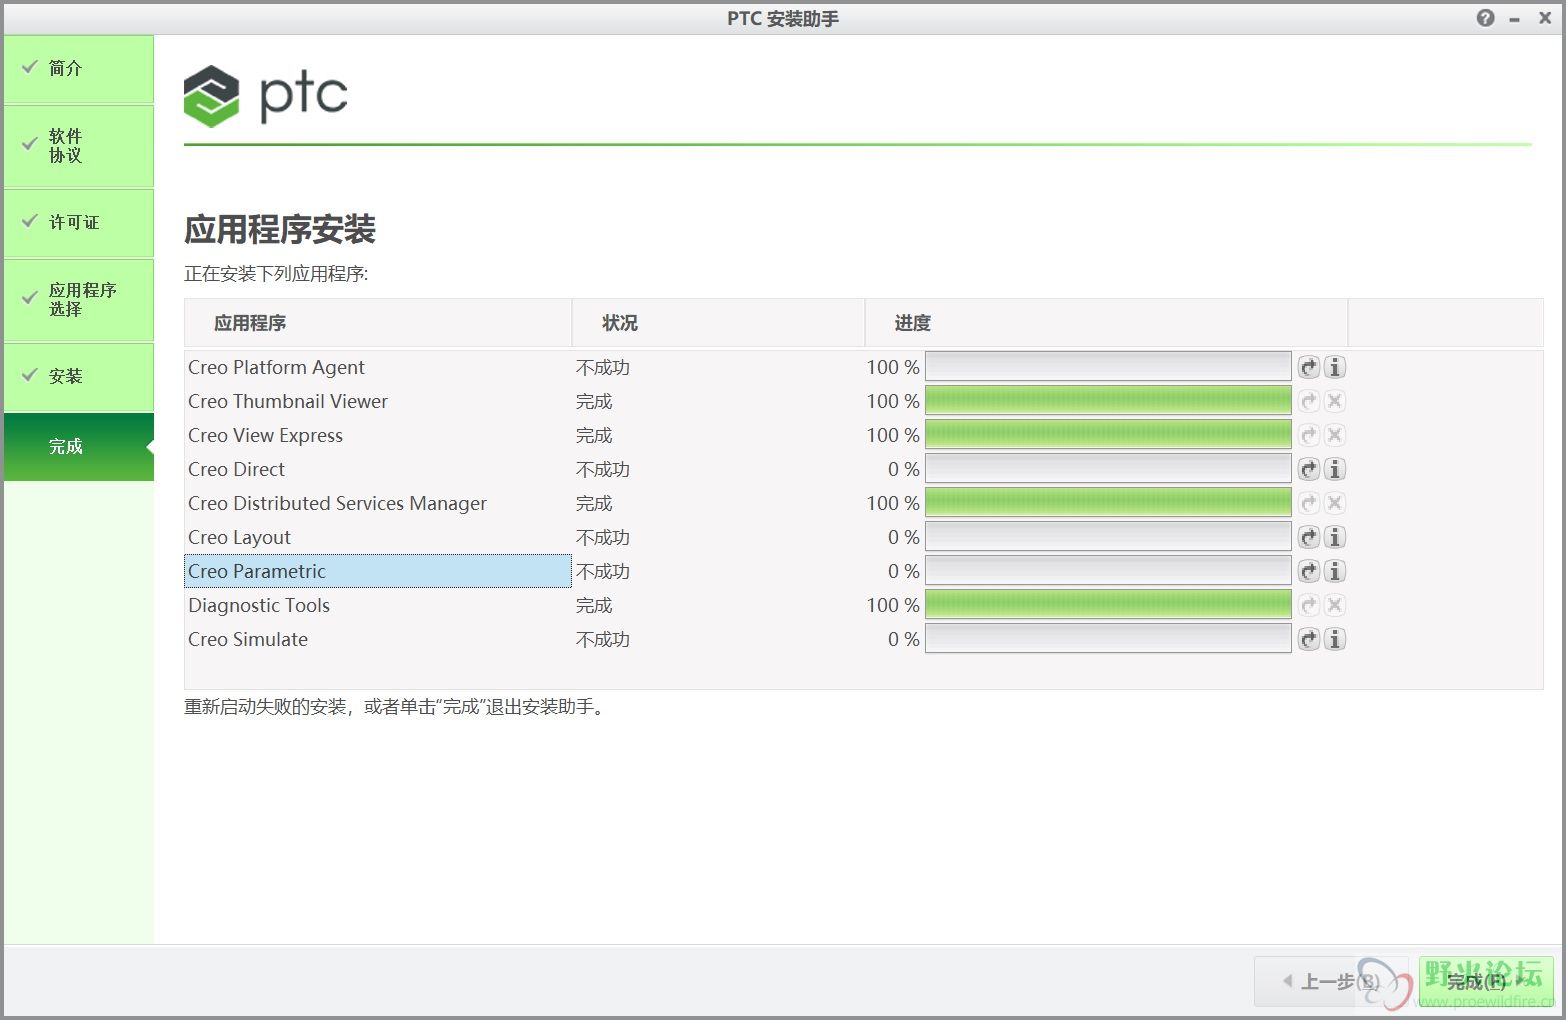Click the 上一步 back button
This screenshot has height=1020, width=1566.
click(1331, 981)
